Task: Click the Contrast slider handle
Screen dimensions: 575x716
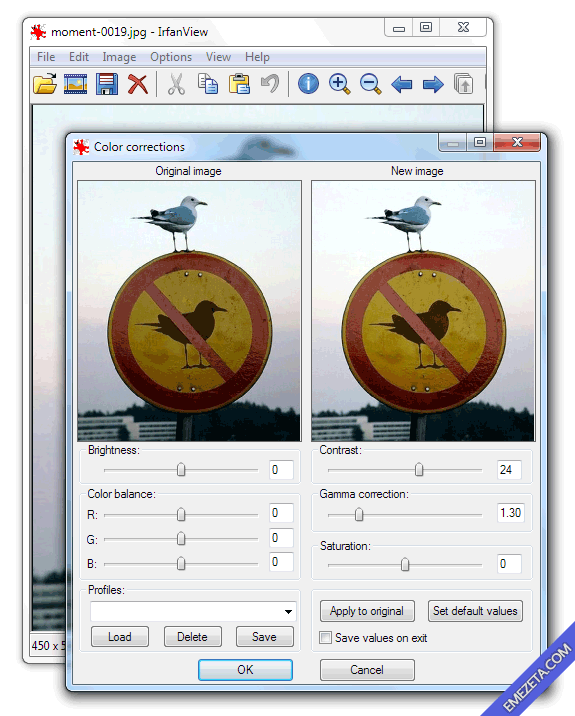Action: pyautogui.click(x=419, y=469)
